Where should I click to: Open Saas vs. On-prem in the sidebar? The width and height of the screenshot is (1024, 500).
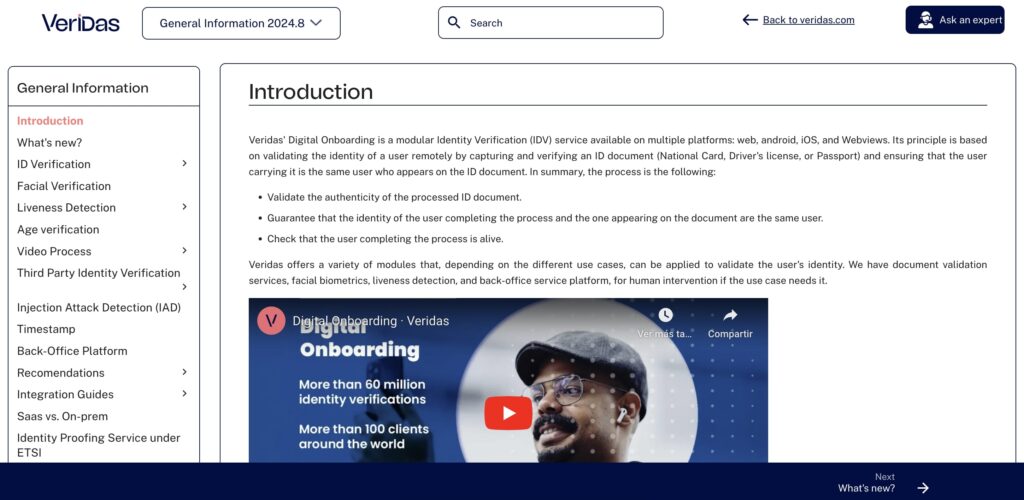[x=63, y=416]
